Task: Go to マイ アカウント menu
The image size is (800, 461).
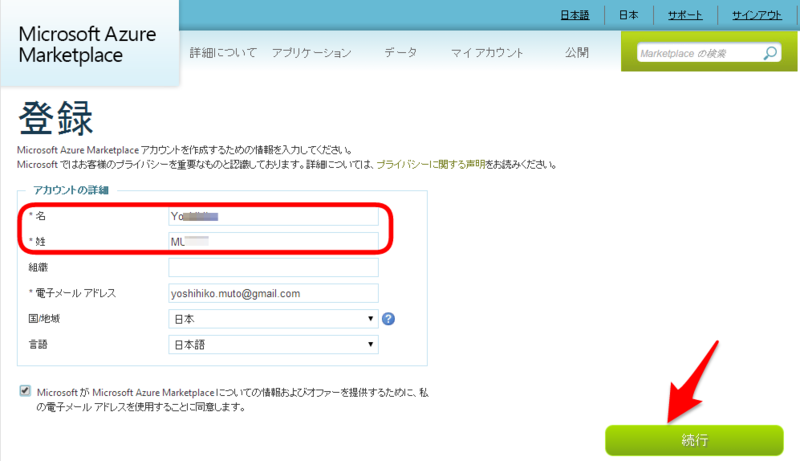Action: point(487,53)
